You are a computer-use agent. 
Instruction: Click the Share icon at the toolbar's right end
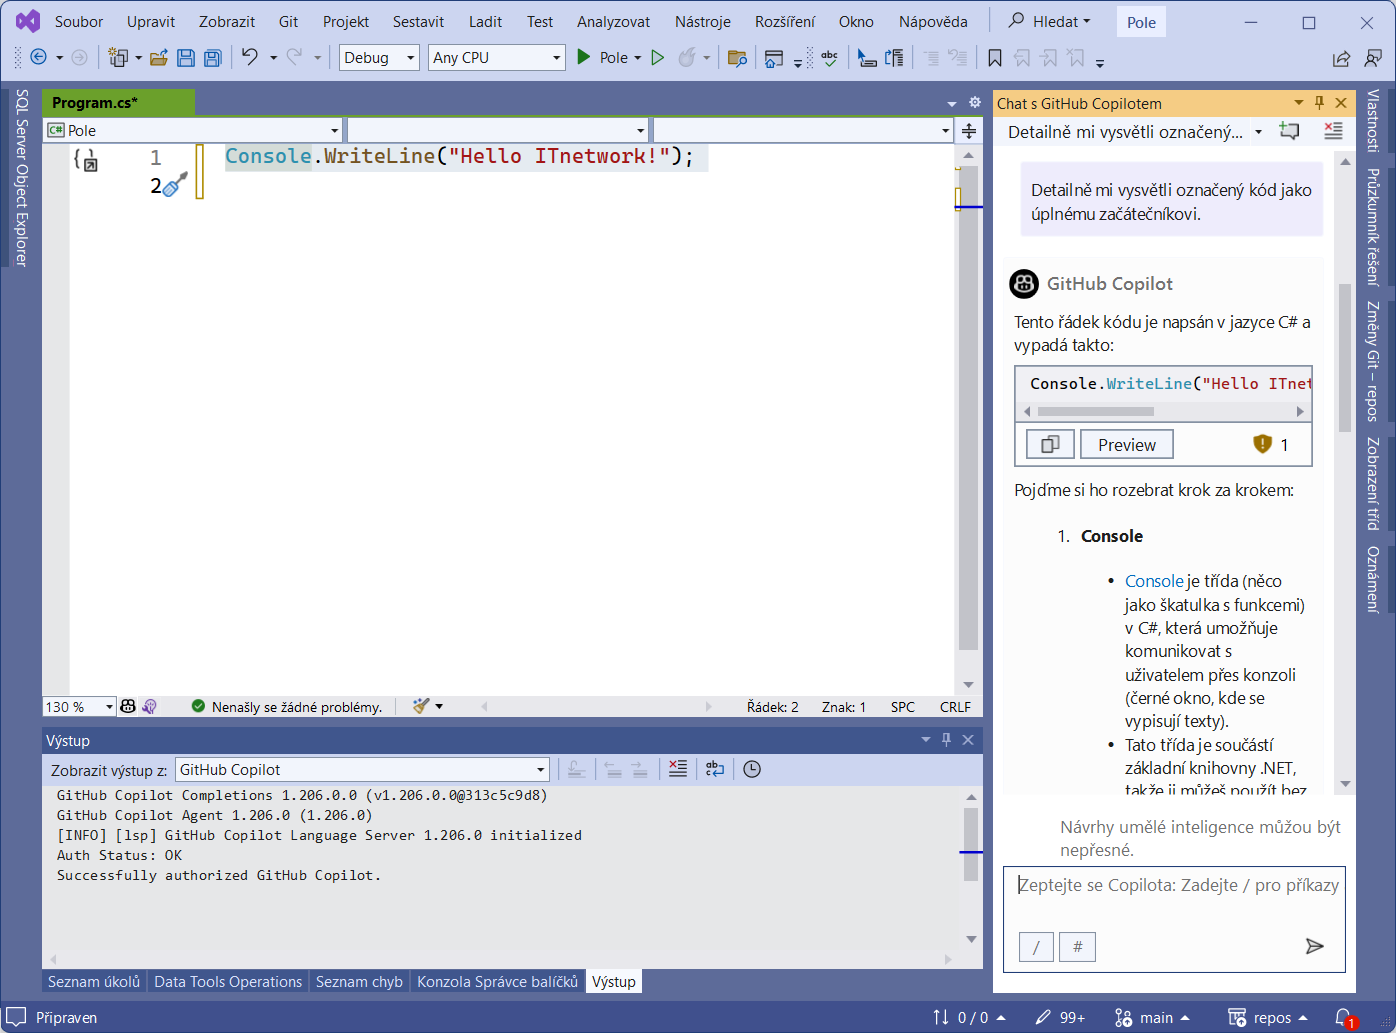(1341, 58)
